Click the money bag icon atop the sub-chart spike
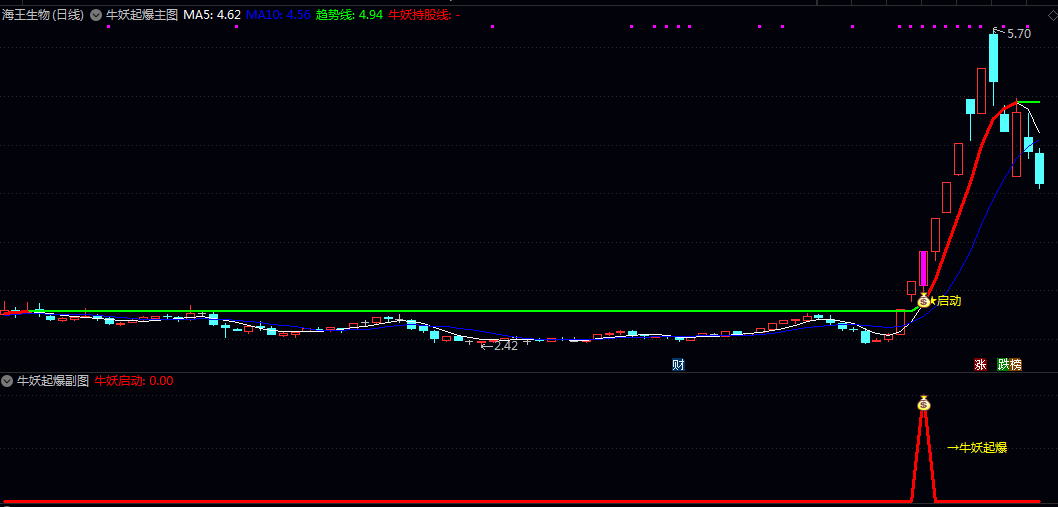The image size is (1058, 507). [924, 404]
